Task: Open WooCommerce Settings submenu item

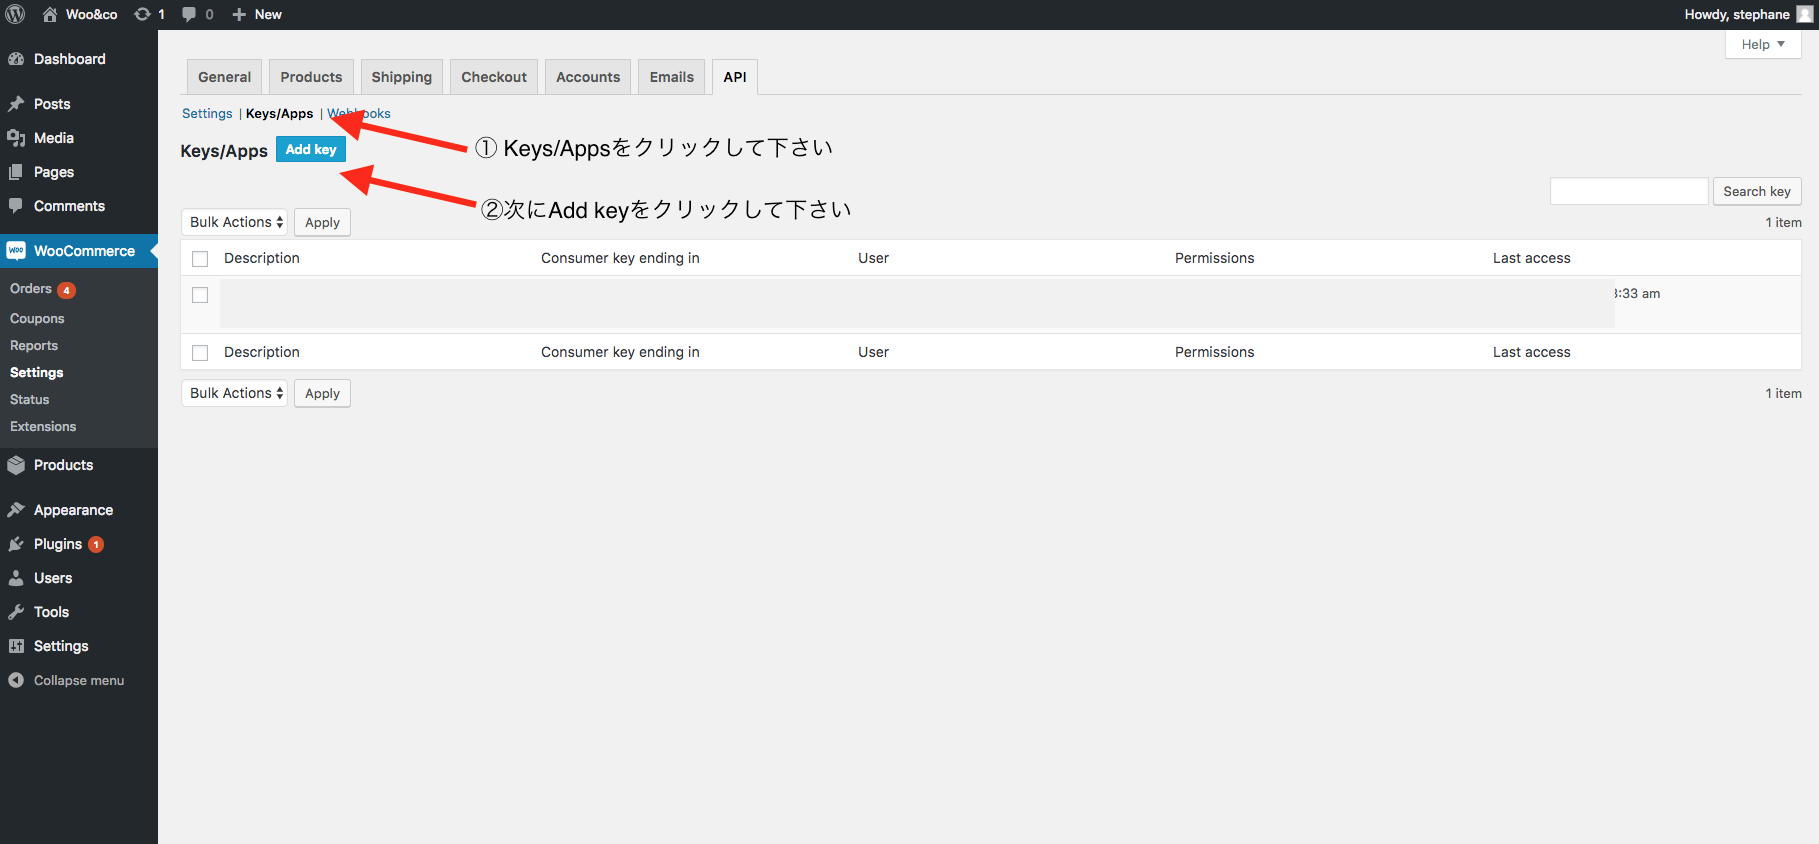Action: click(37, 373)
